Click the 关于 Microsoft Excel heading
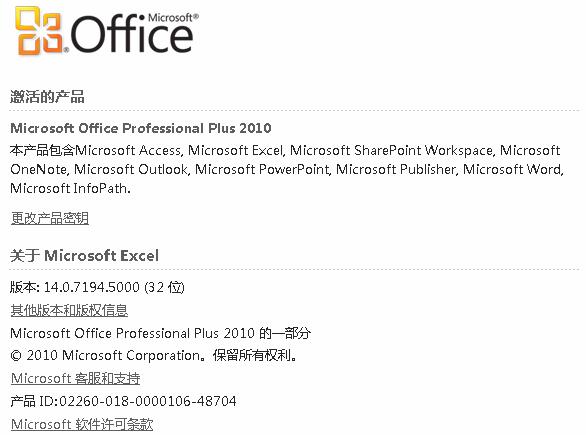Image resolution: width=586 pixels, height=435 pixels. (84, 256)
